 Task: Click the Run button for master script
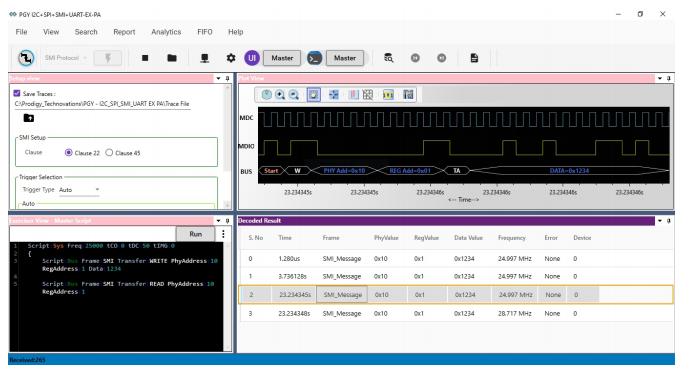[x=196, y=234]
